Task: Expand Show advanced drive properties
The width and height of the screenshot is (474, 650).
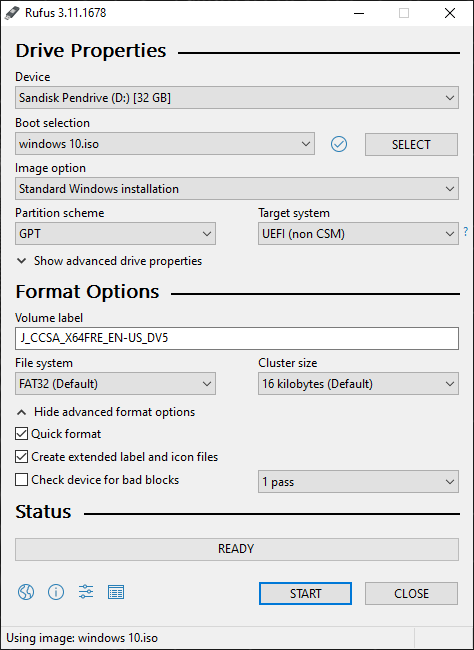Action: 109,261
